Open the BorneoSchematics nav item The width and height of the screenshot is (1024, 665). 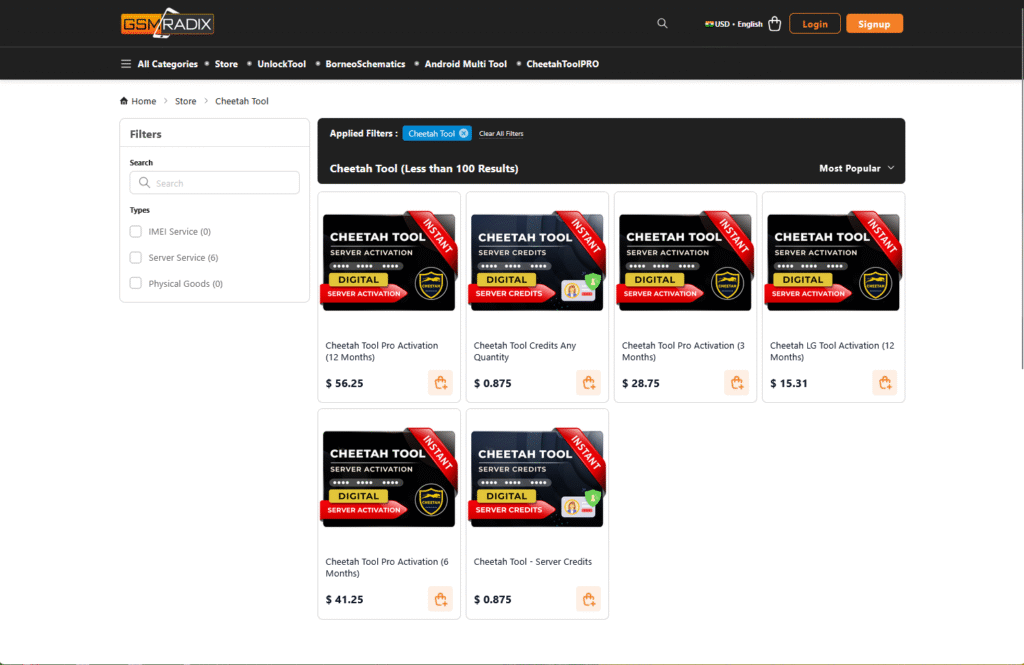[365, 64]
